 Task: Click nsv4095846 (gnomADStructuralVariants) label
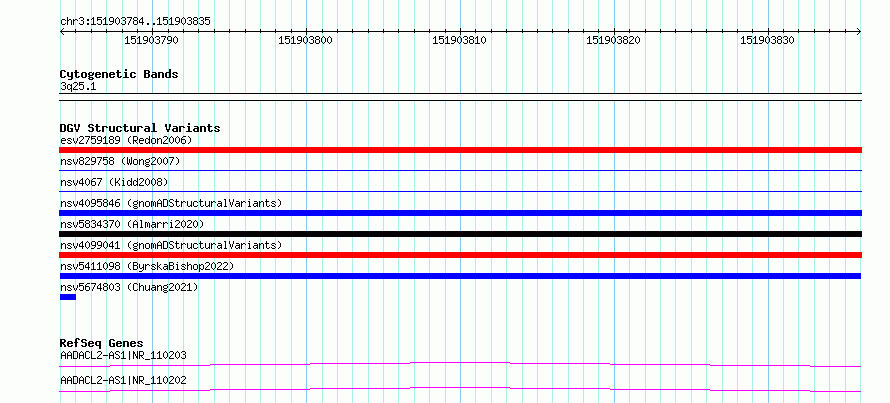pos(171,203)
